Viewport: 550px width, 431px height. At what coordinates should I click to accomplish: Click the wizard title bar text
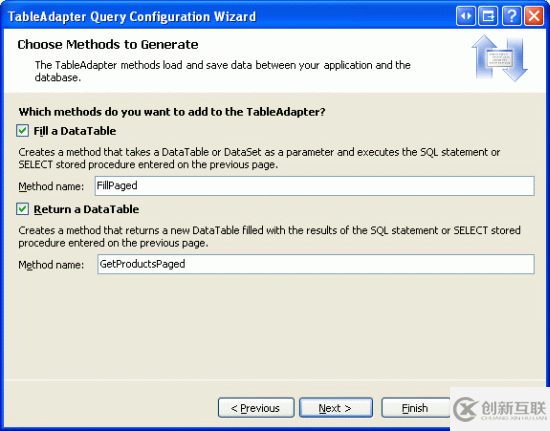tap(132, 17)
